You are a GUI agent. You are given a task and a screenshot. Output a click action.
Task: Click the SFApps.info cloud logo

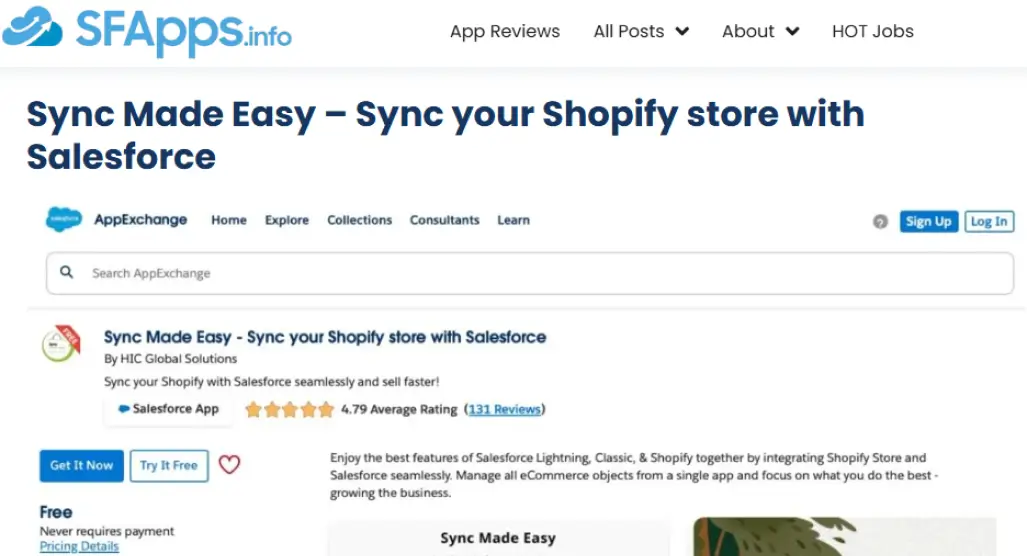click(32, 30)
